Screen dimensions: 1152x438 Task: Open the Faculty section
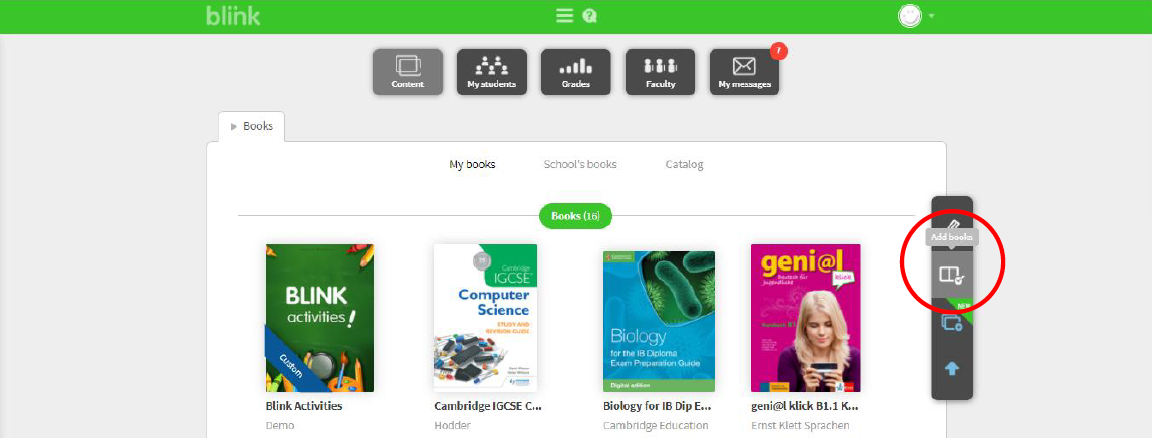660,71
